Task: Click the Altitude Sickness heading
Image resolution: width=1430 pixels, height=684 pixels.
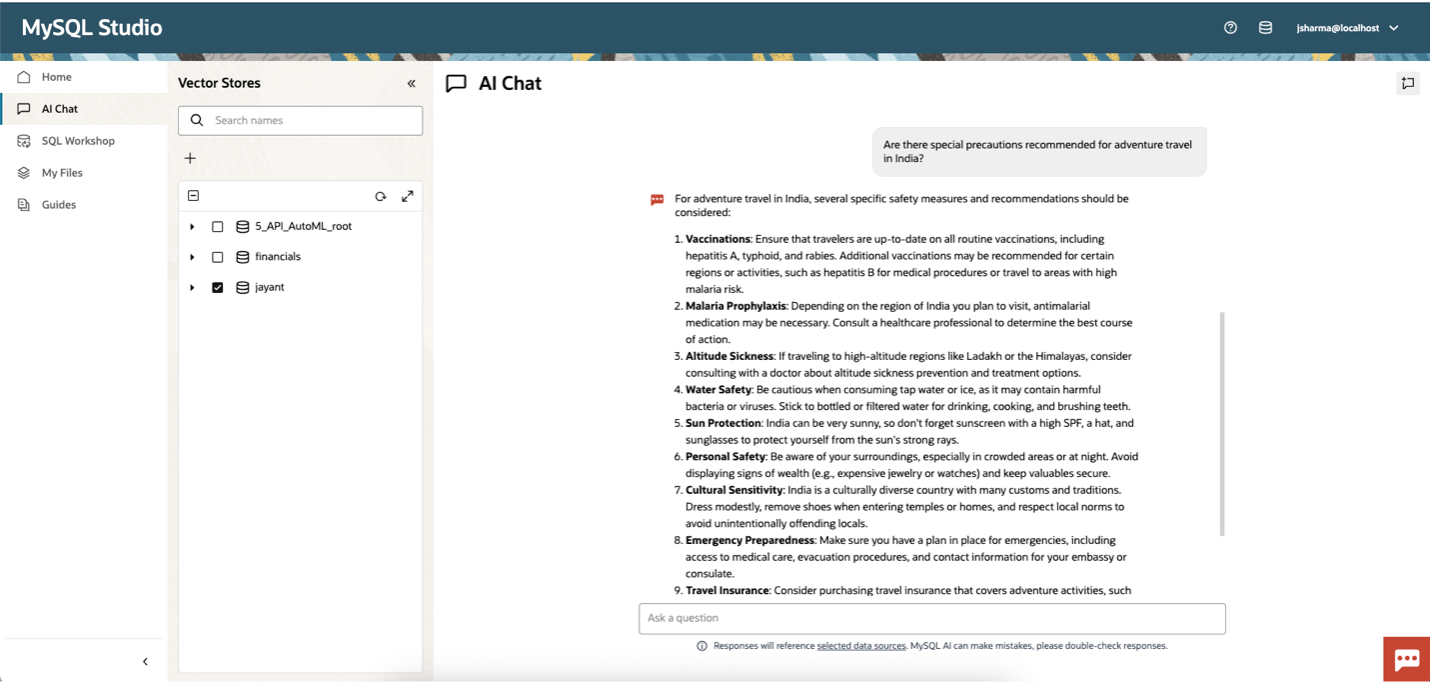Action: point(730,356)
